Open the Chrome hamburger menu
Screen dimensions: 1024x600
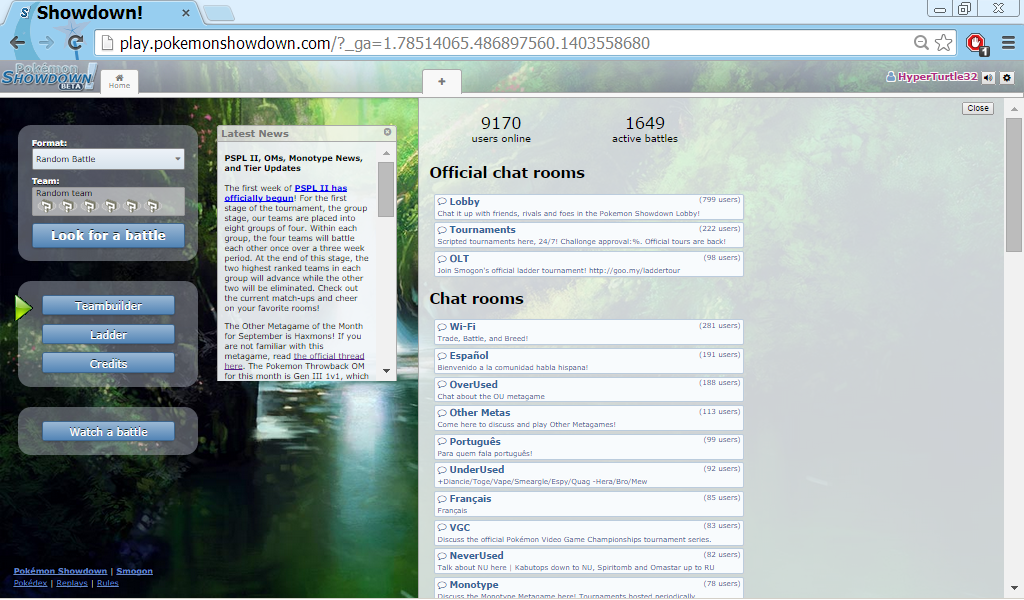[1008, 43]
